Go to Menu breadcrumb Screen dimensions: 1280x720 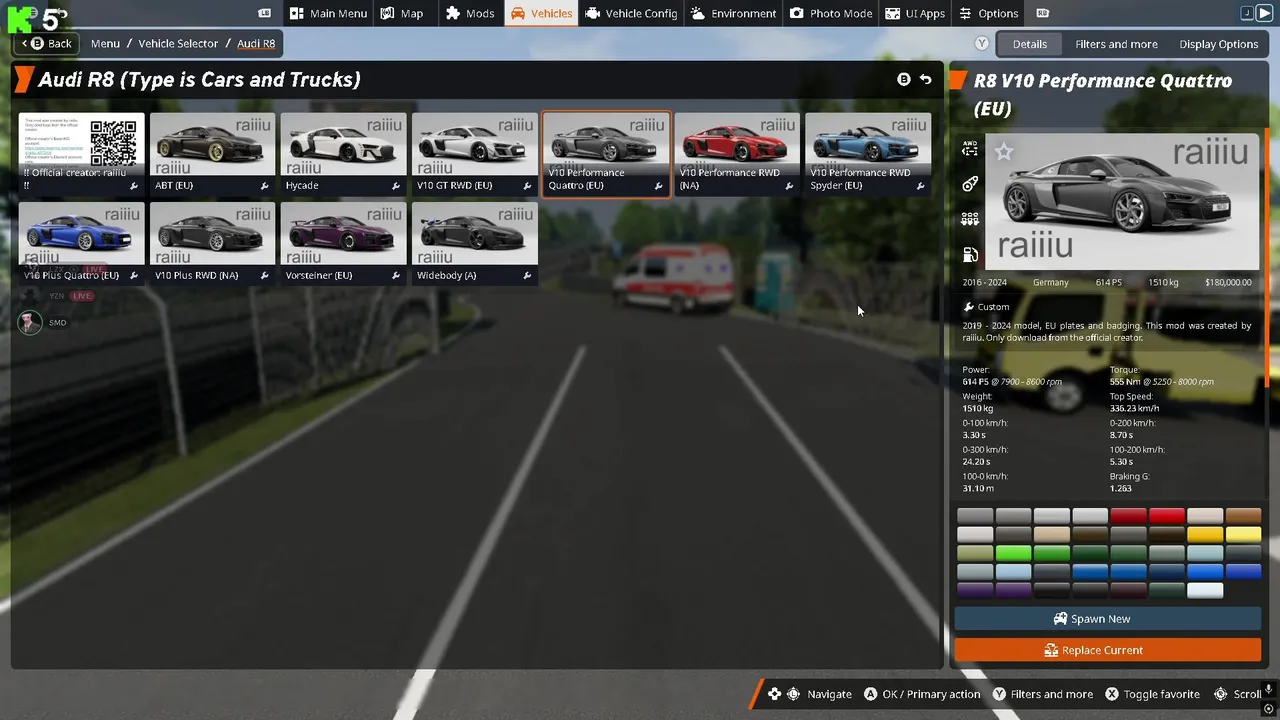point(105,43)
